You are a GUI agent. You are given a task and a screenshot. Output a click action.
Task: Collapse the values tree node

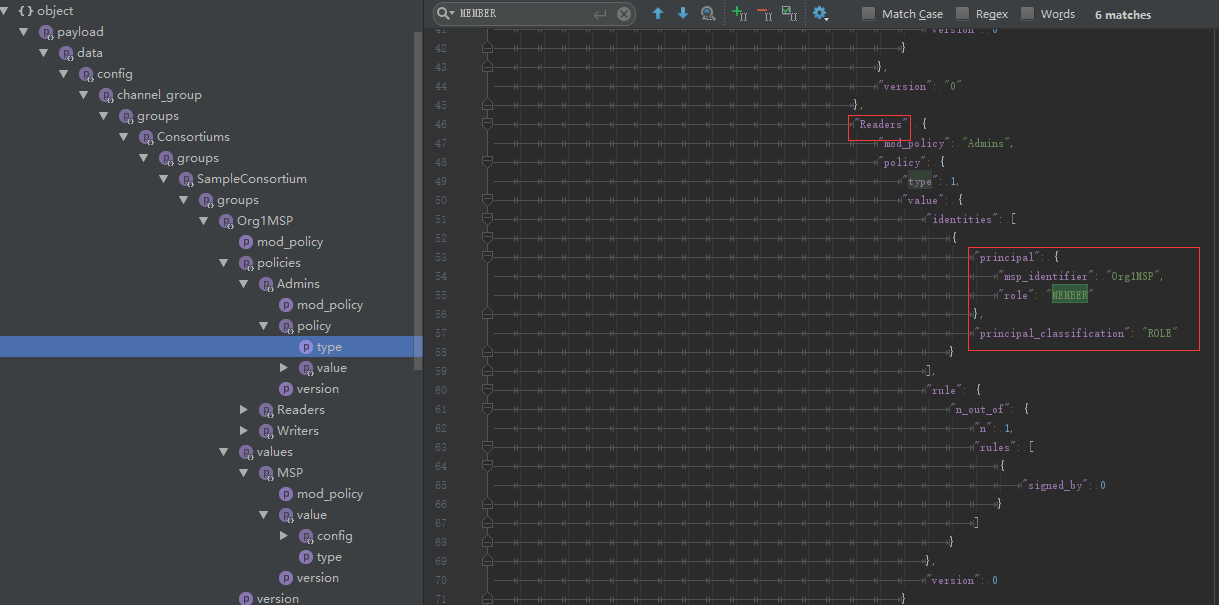224,452
